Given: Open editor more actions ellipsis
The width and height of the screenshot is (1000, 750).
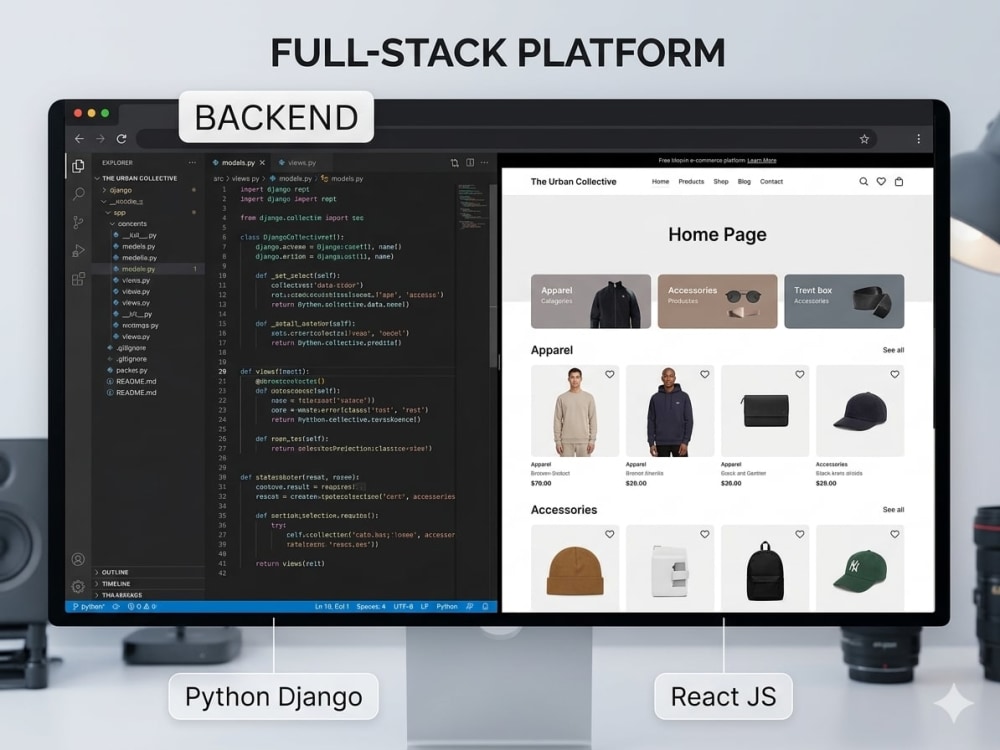Looking at the screenshot, I should pyautogui.click(x=485, y=163).
